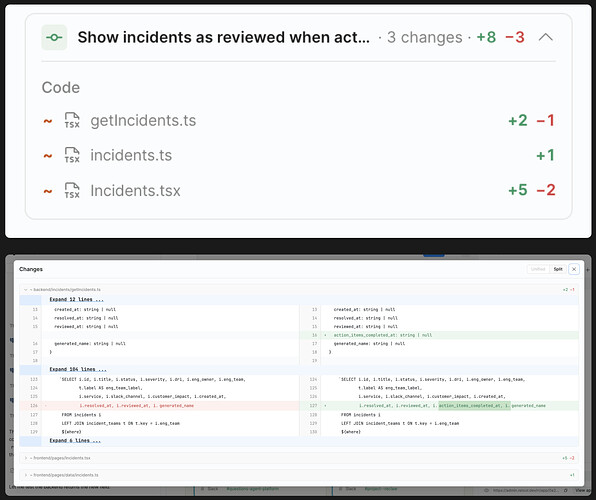Open the incidents.ts file row

(298, 156)
